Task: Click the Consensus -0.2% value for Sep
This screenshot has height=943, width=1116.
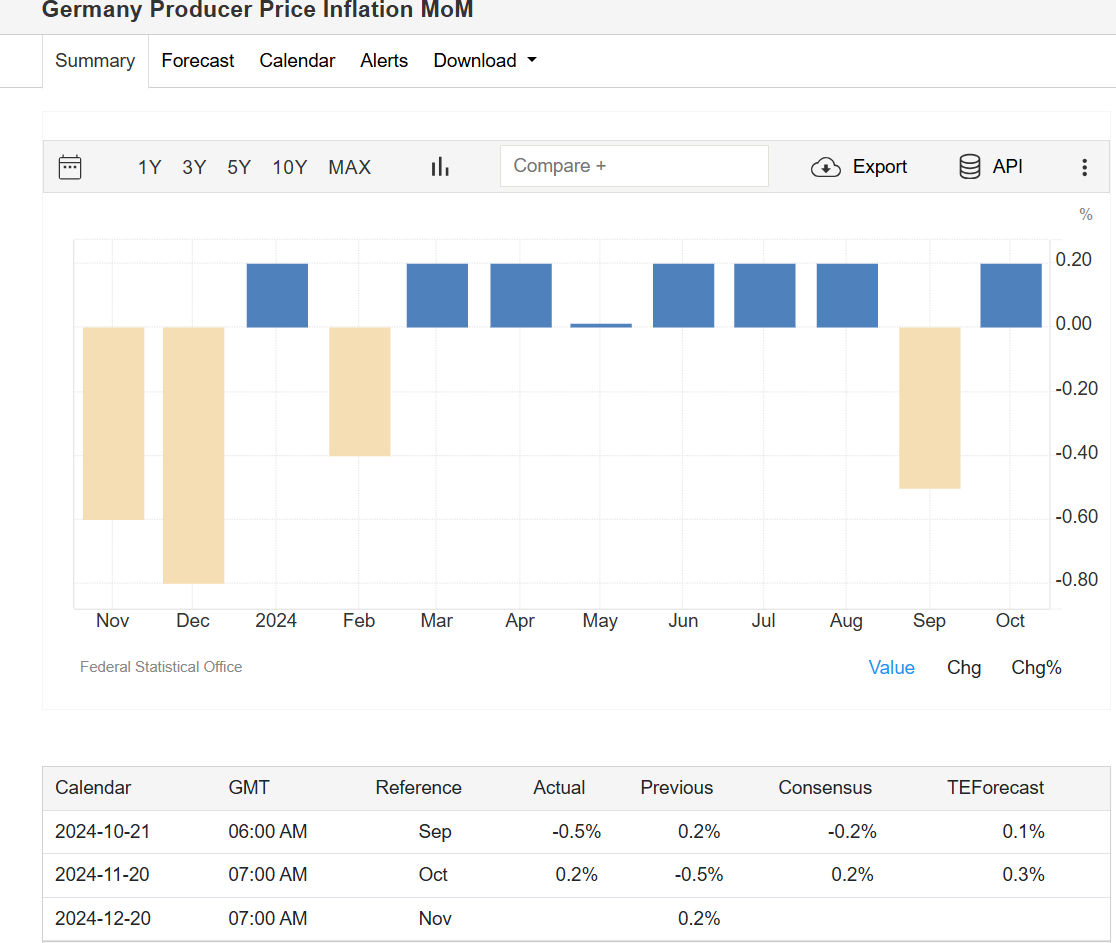Action: pos(852,831)
